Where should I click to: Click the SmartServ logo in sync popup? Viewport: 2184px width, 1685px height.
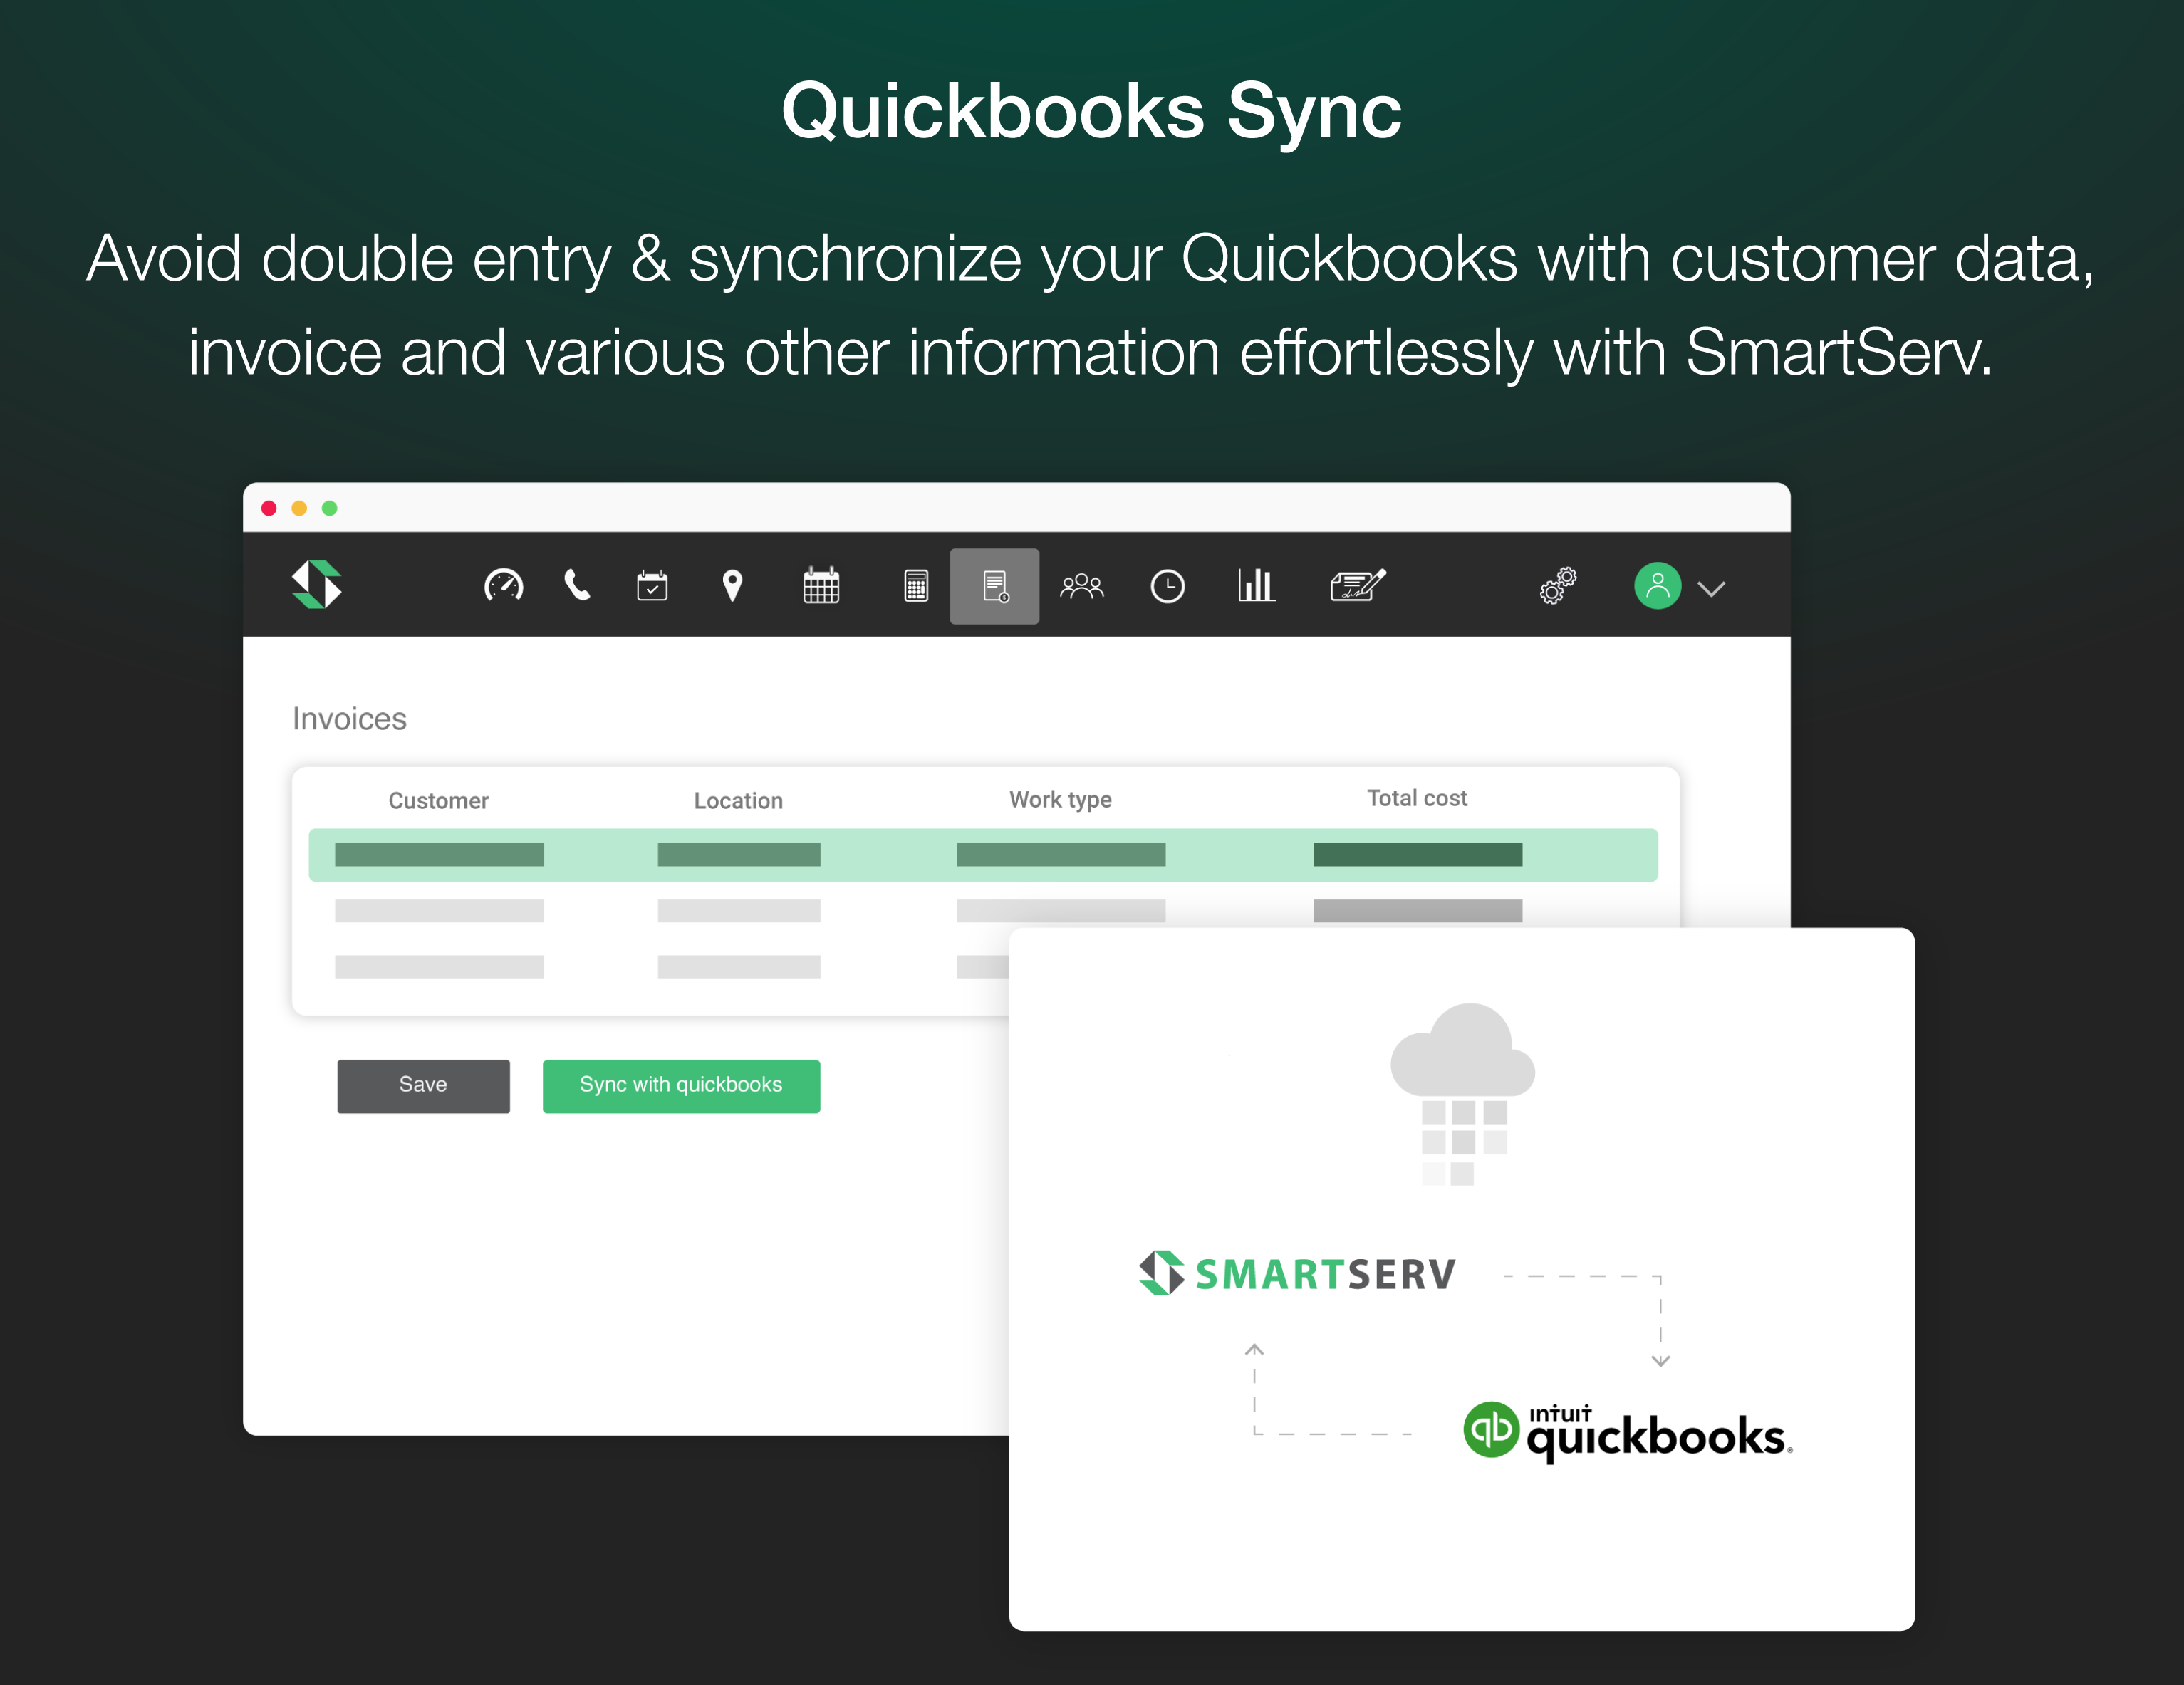(x=1297, y=1273)
